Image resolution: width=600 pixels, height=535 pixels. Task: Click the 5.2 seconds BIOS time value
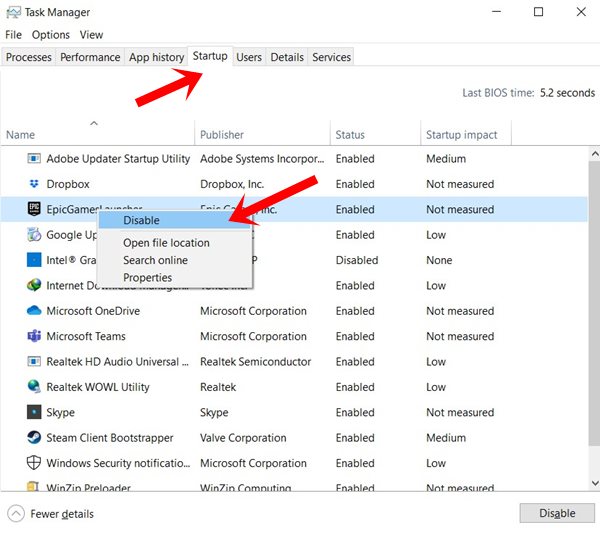click(x=567, y=93)
